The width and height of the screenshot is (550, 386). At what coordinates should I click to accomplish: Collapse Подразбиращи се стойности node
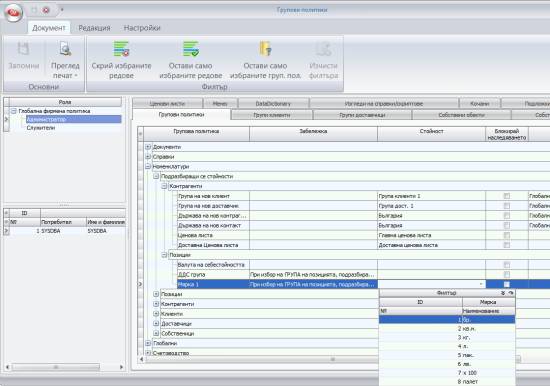click(156, 176)
